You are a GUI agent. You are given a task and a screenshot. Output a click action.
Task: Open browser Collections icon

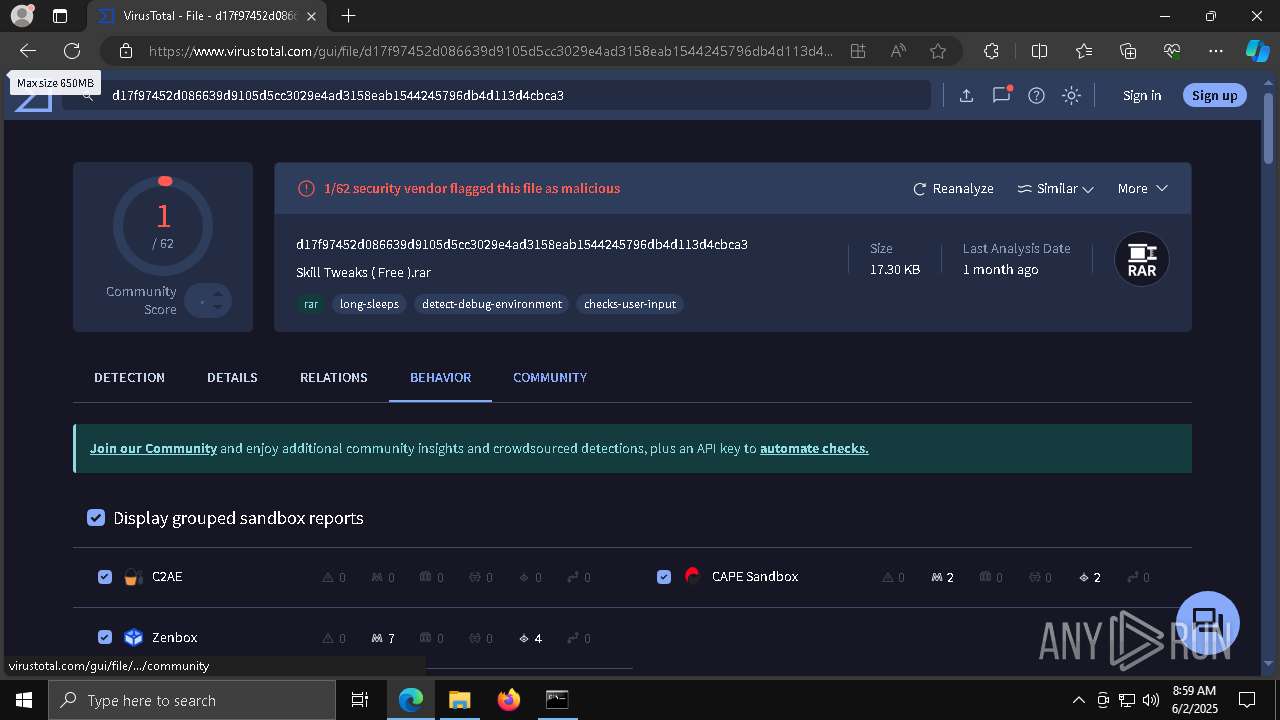(x=1128, y=51)
